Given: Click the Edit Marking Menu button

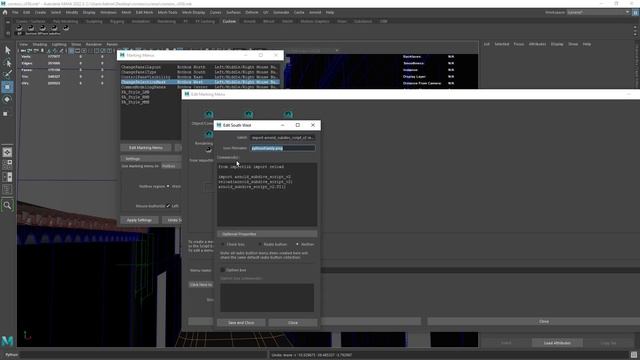Looking at the screenshot, I should (x=146, y=148).
